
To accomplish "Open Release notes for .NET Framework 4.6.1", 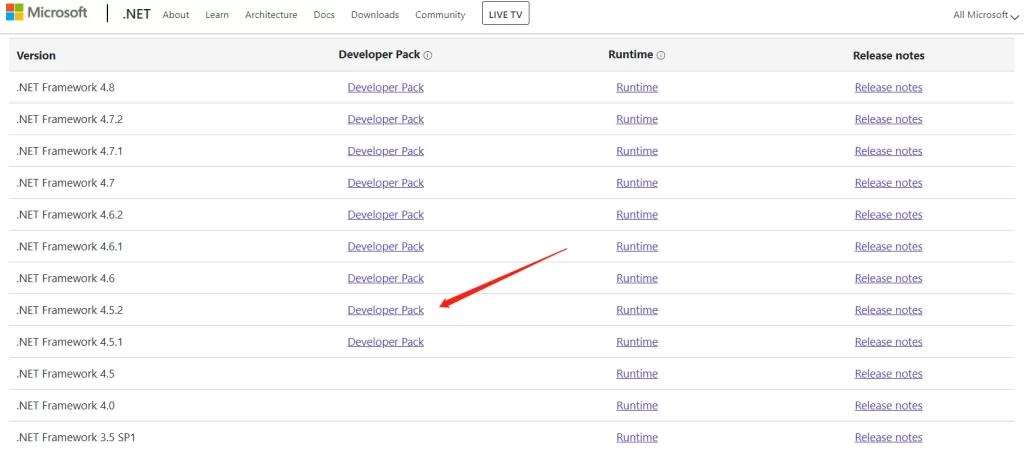I will (x=888, y=246).
